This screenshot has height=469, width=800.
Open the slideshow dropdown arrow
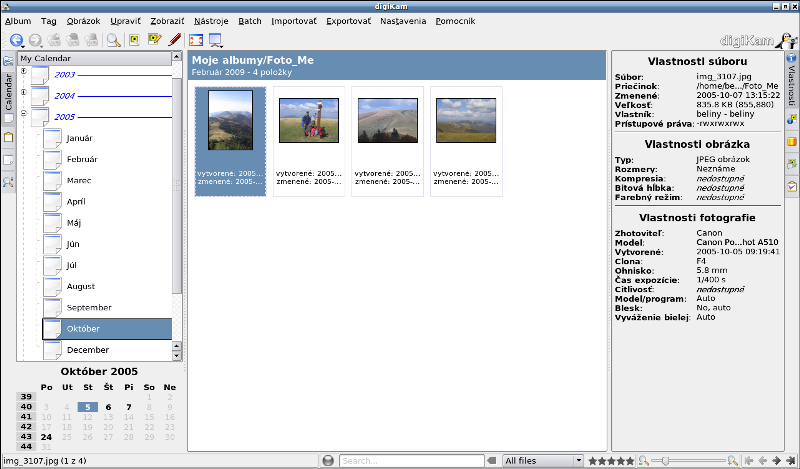(221, 46)
